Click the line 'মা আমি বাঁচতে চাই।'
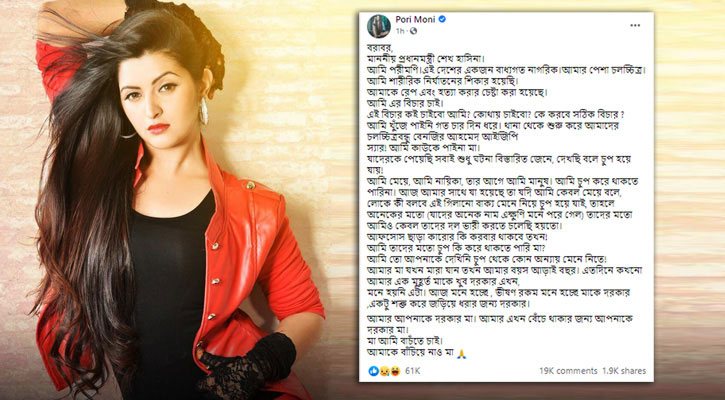This screenshot has height=400, width=725. [400, 342]
